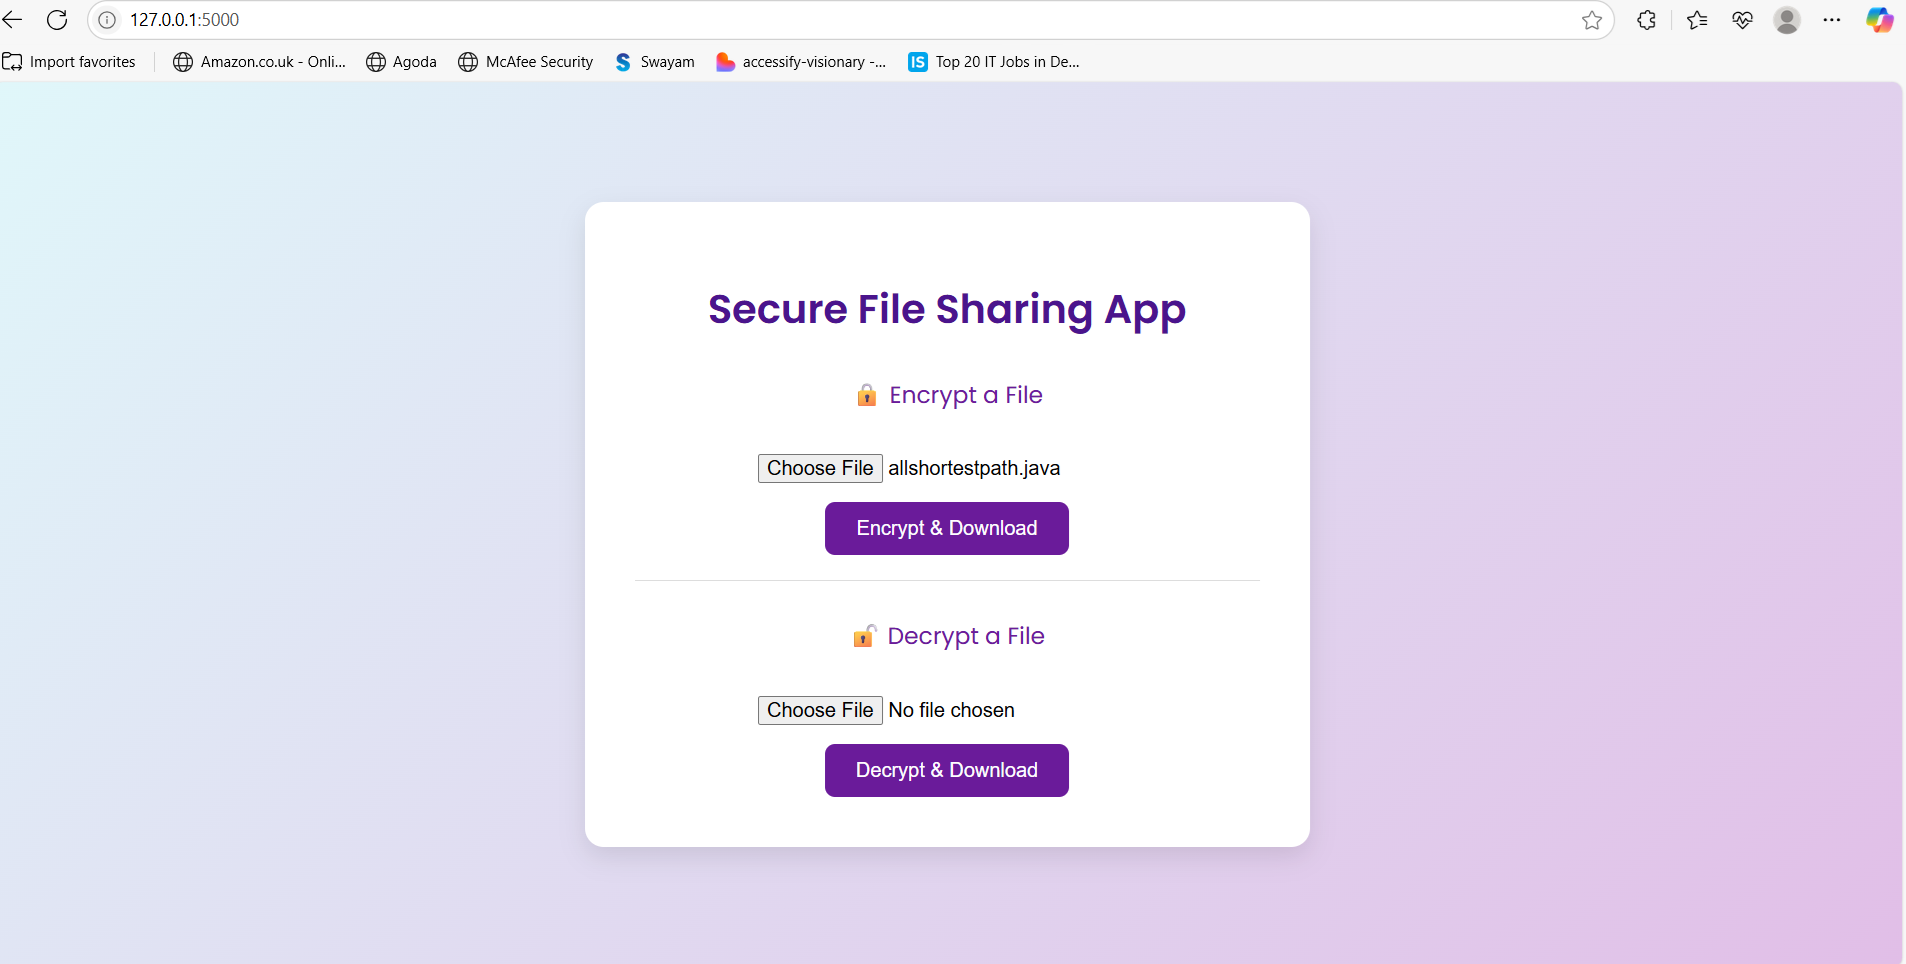1906x964 pixels.
Task: Click the favorites star in address bar
Action: [1591, 19]
